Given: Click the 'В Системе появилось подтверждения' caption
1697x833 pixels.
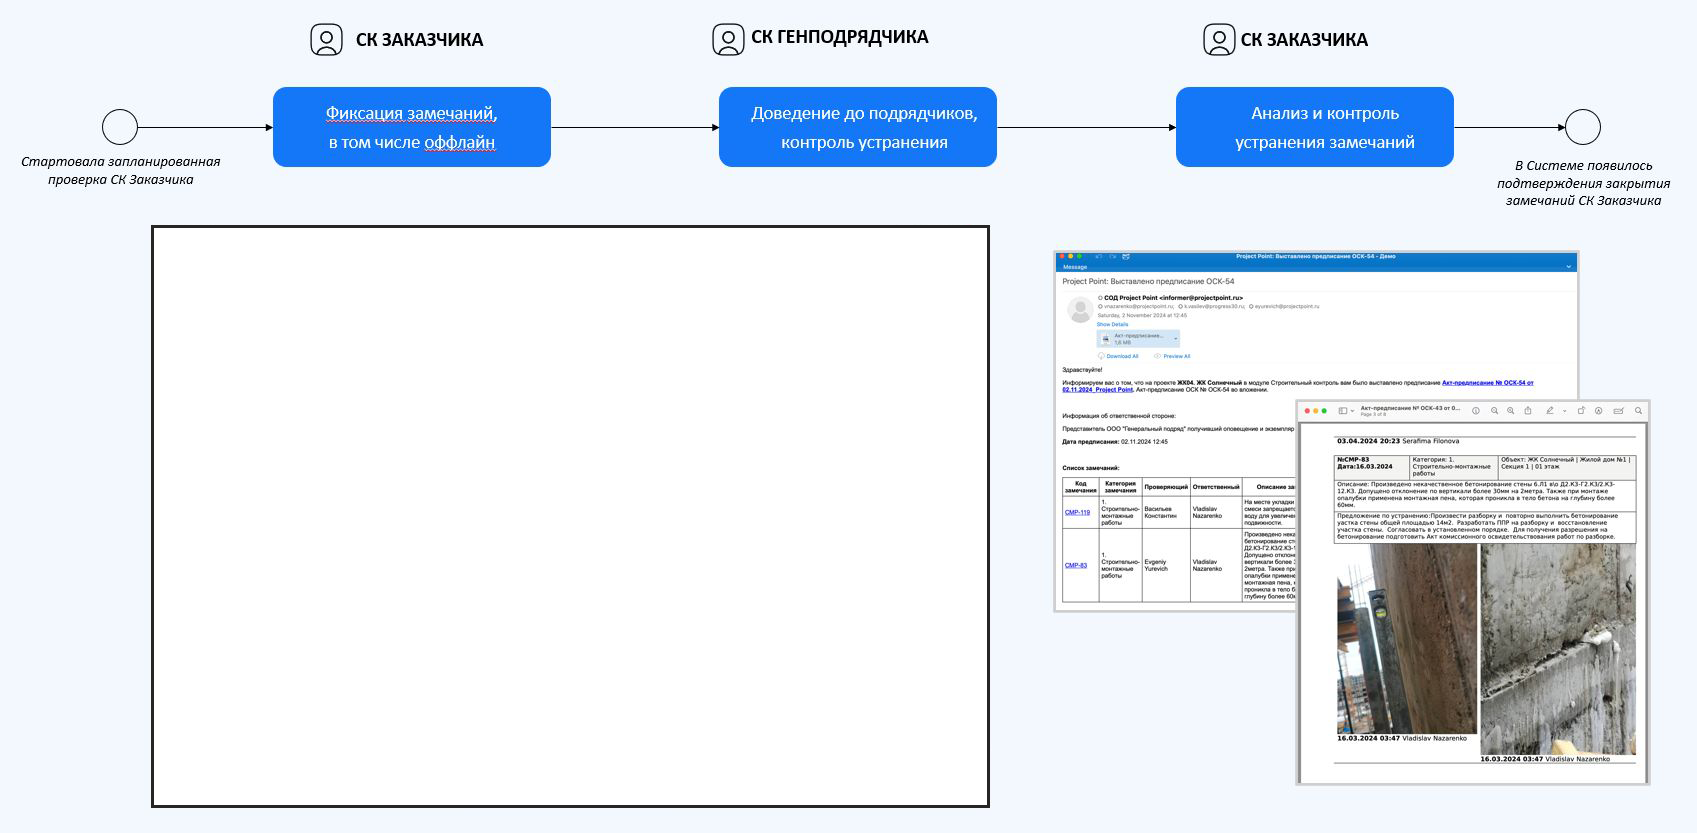Looking at the screenshot, I should point(1583,183).
